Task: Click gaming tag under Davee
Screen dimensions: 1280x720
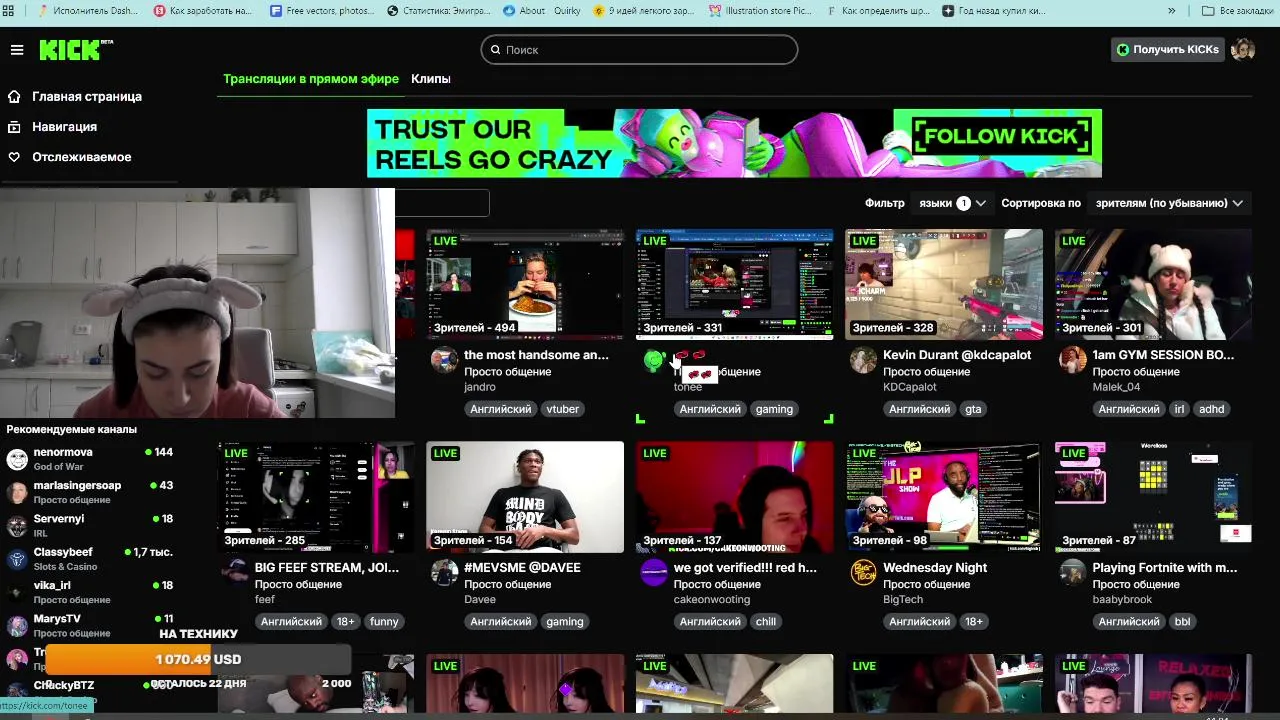Action: click(565, 621)
